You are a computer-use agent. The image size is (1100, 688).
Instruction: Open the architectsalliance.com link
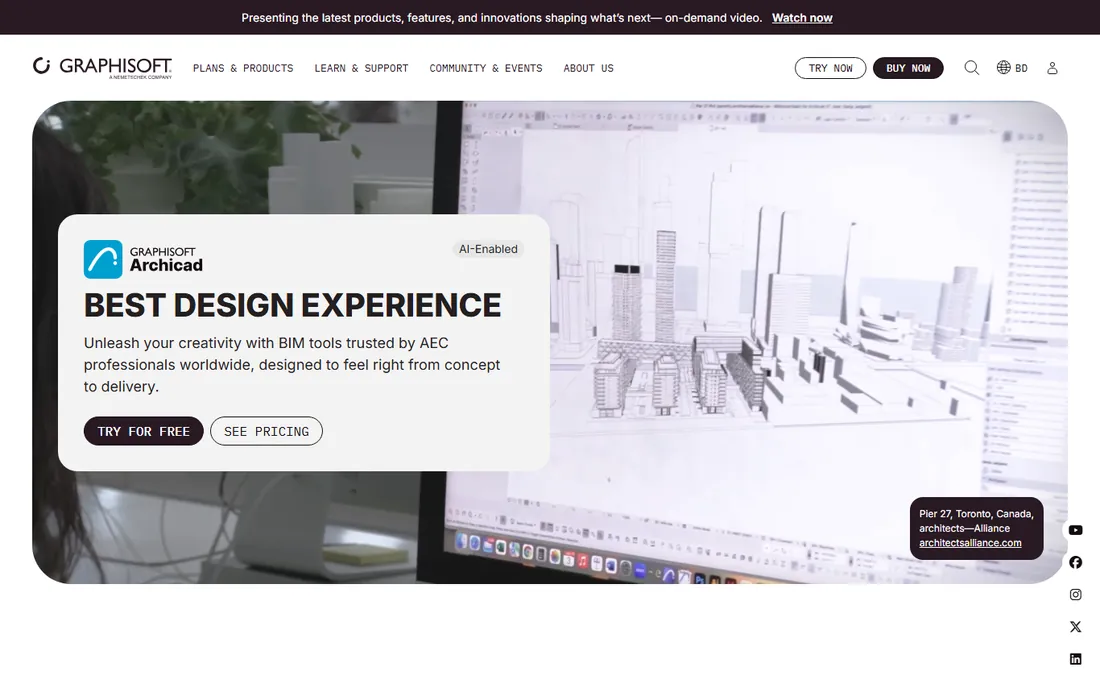(970, 543)
